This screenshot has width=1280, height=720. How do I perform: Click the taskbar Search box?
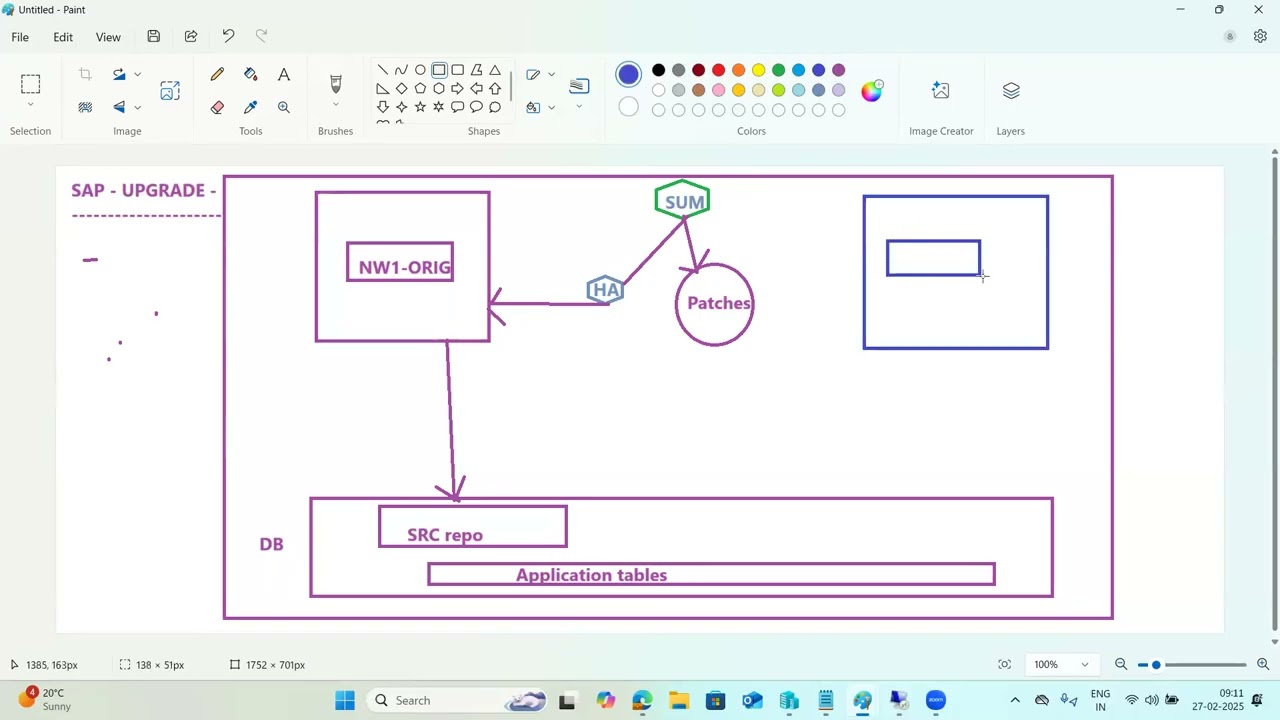pos(458,700)
